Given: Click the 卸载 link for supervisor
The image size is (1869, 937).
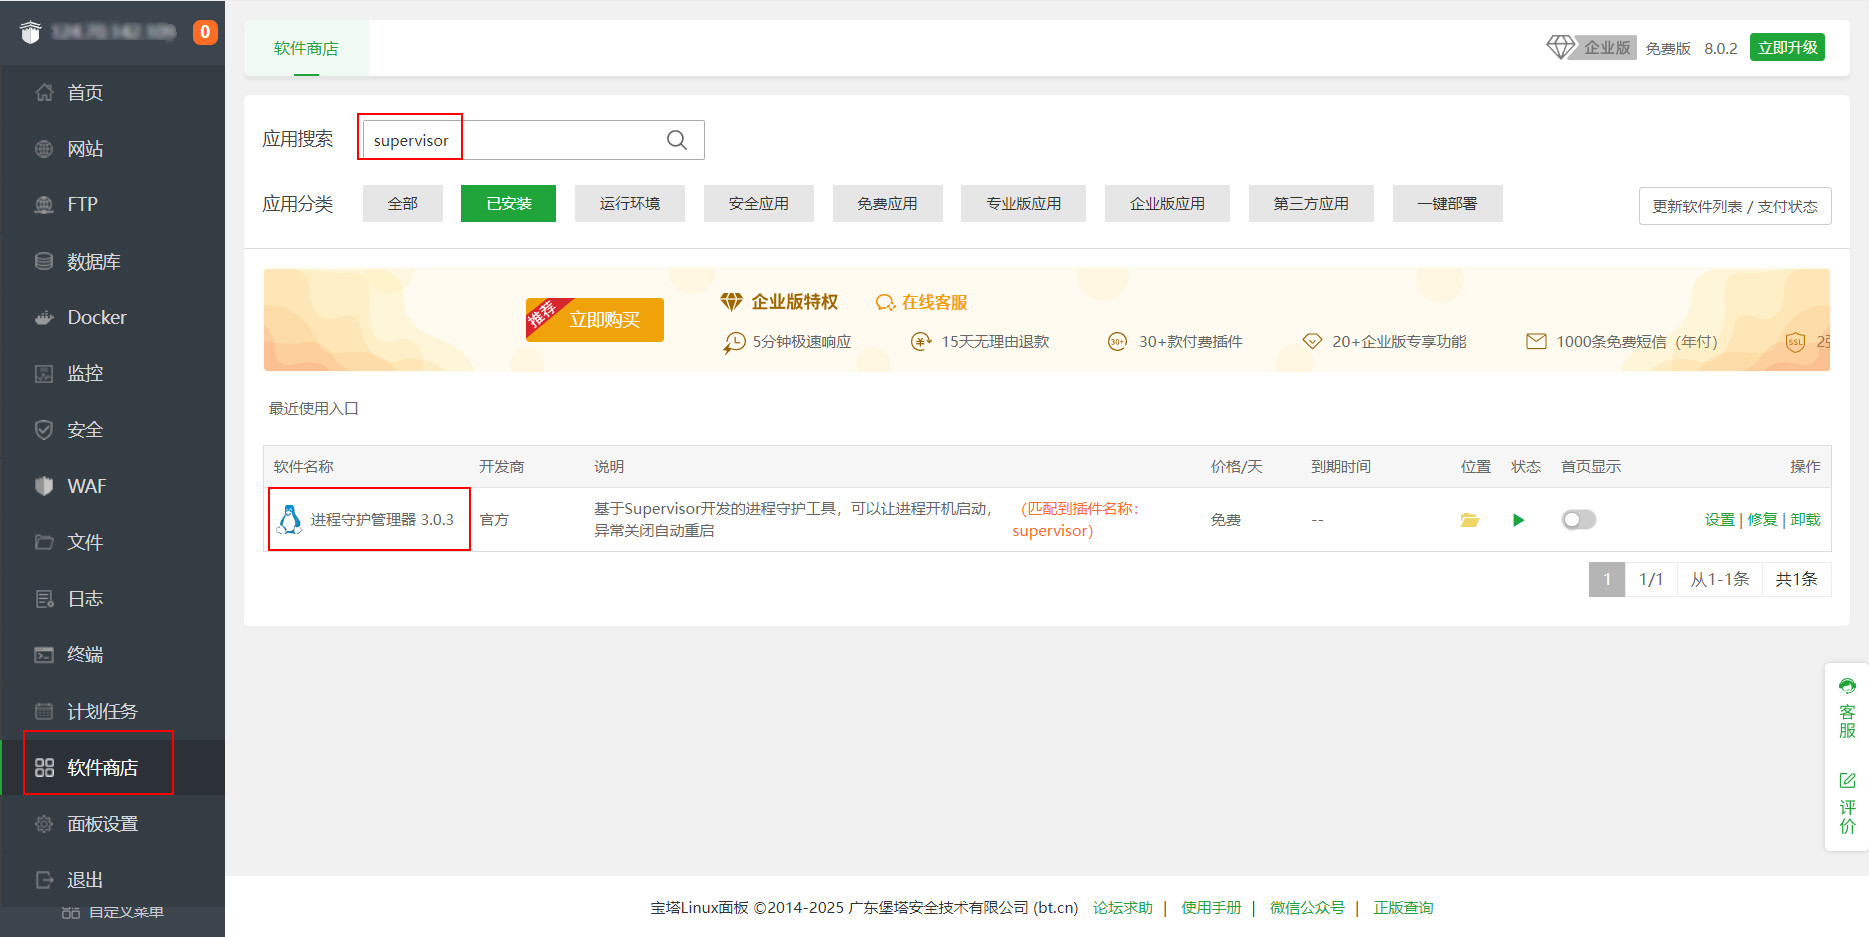Looking at the screenshot, I should pos(1805,520).
